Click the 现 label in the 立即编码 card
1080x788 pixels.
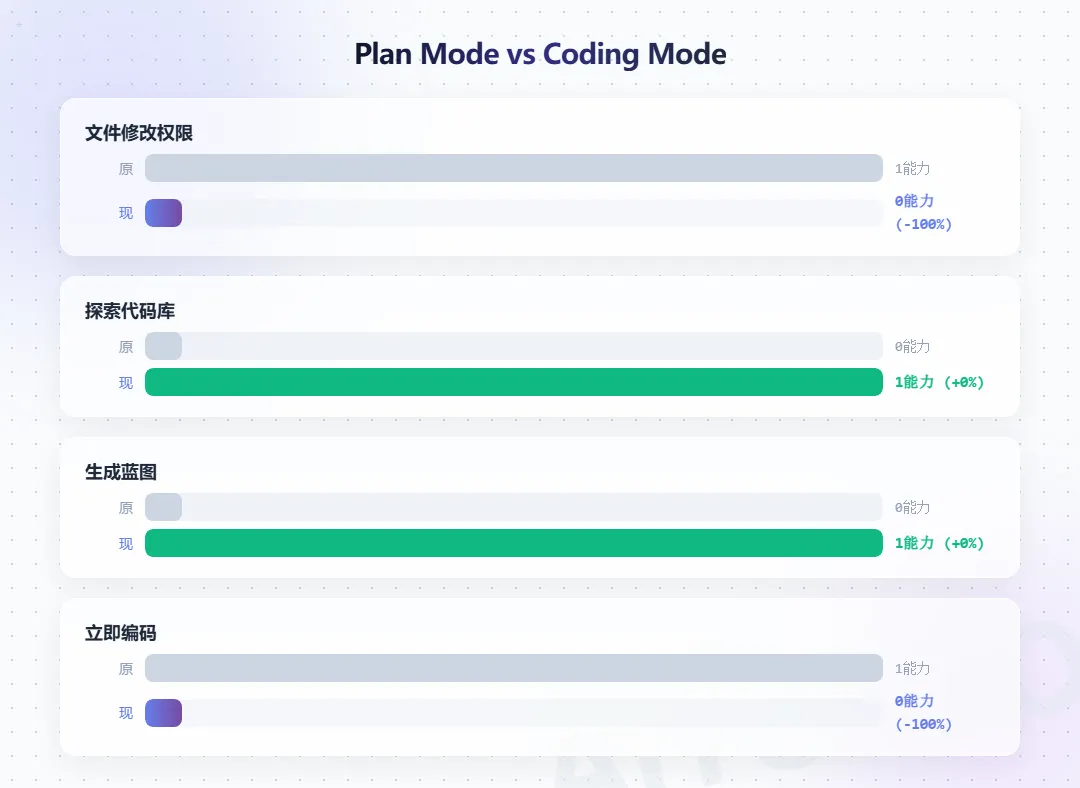[x=126, y=713]
